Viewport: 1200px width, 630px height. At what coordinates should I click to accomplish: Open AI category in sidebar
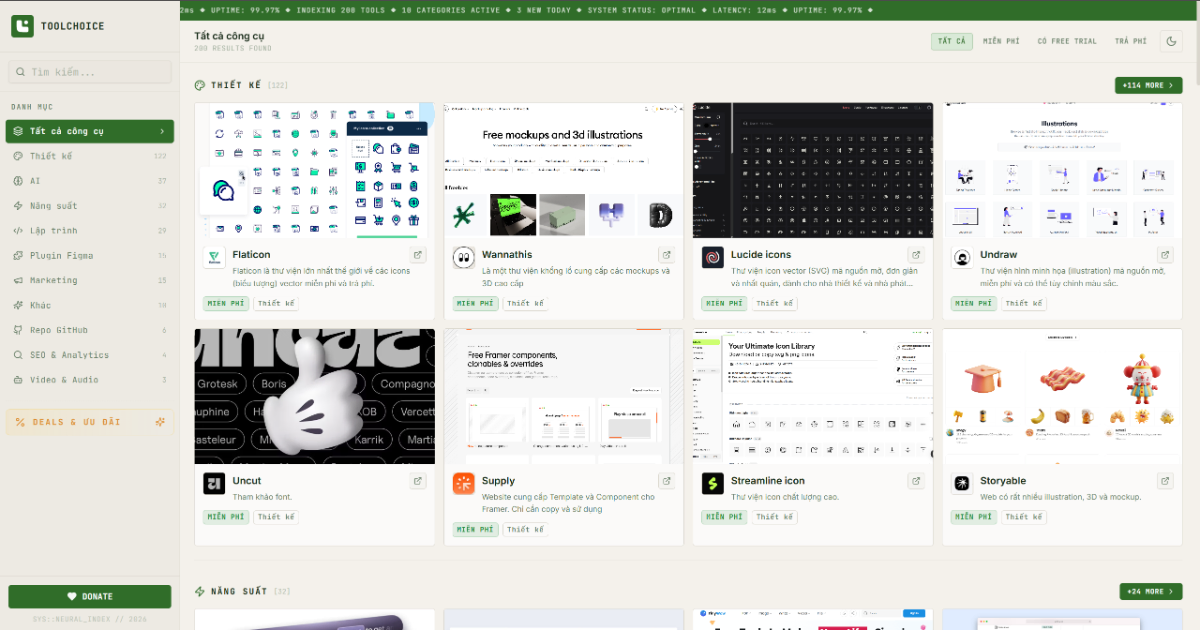[x=90, y=181]
